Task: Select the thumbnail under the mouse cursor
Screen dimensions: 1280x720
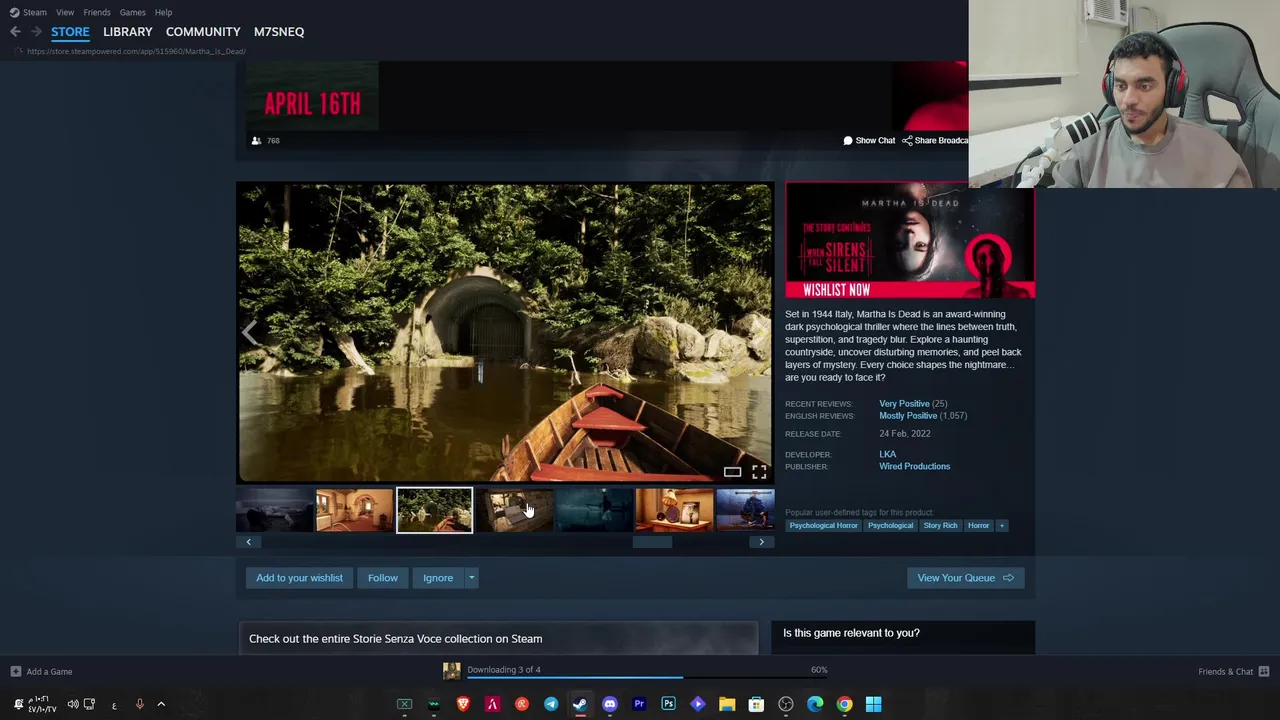Action: coord(514,510)
